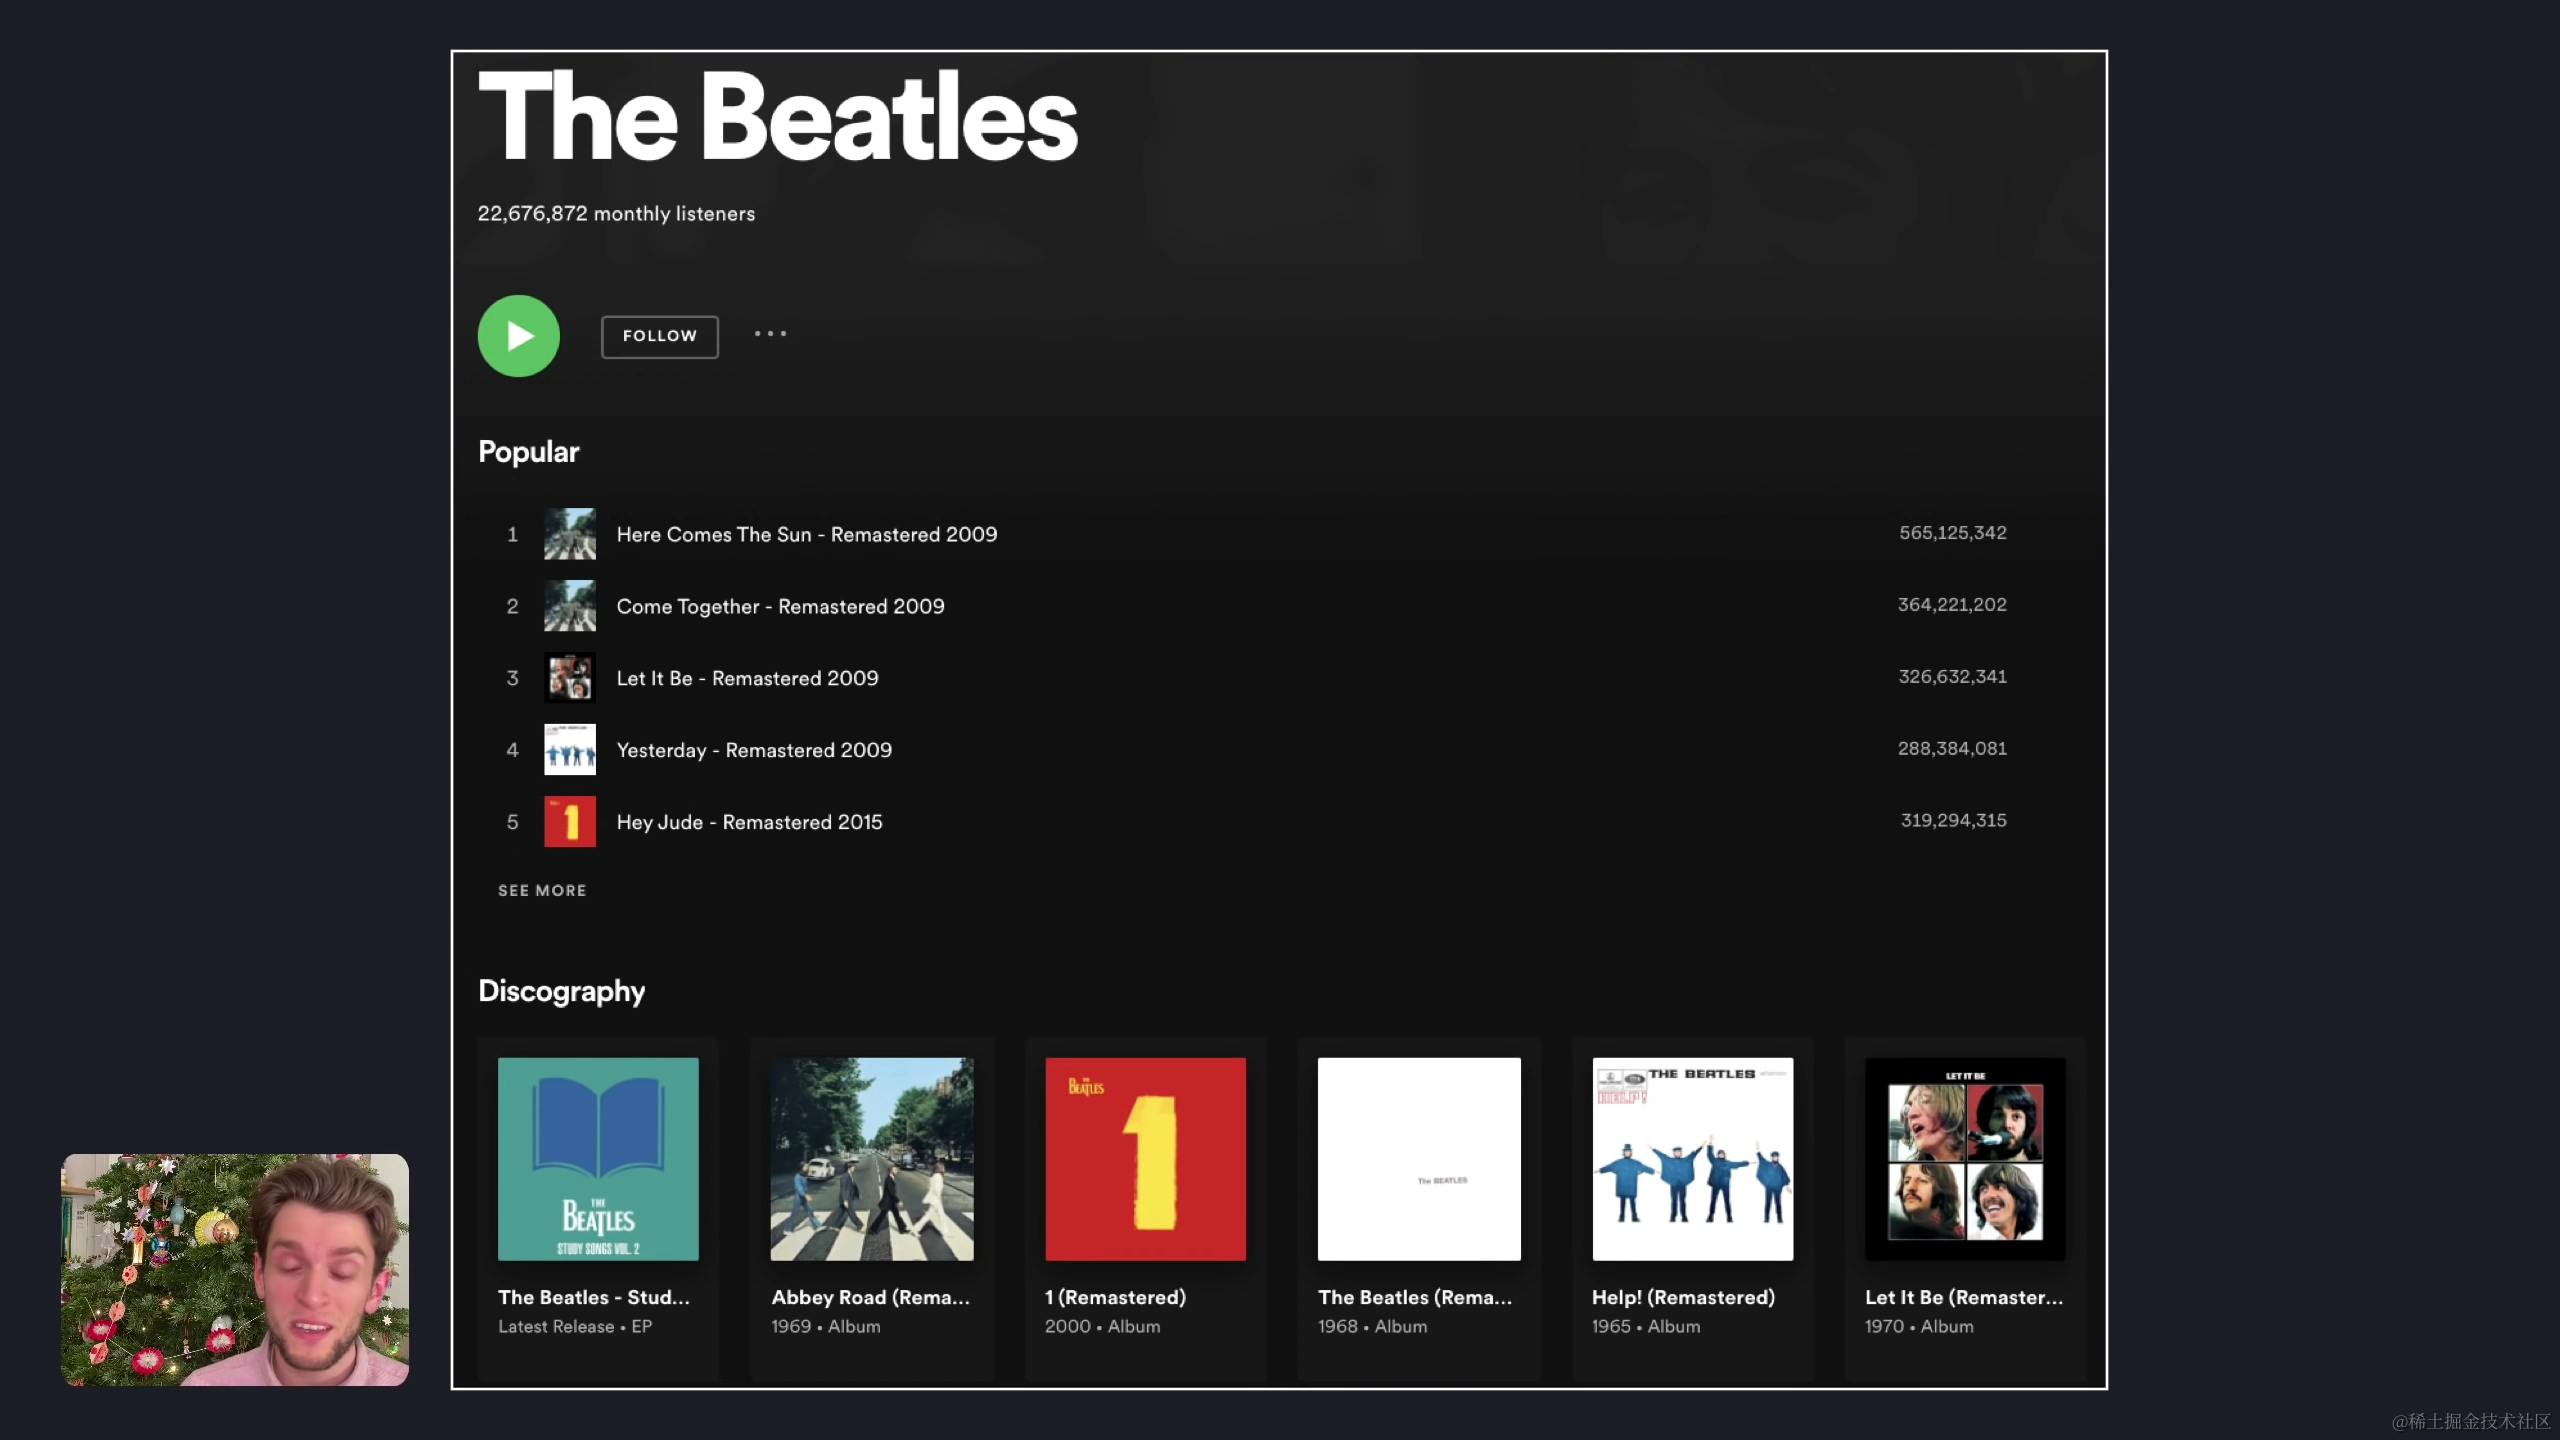Image resolution: width=2560 pixels, height=1440 pixels.
Task: Click Yesterday track Help! cover icon
Action: tap(569, 750)
